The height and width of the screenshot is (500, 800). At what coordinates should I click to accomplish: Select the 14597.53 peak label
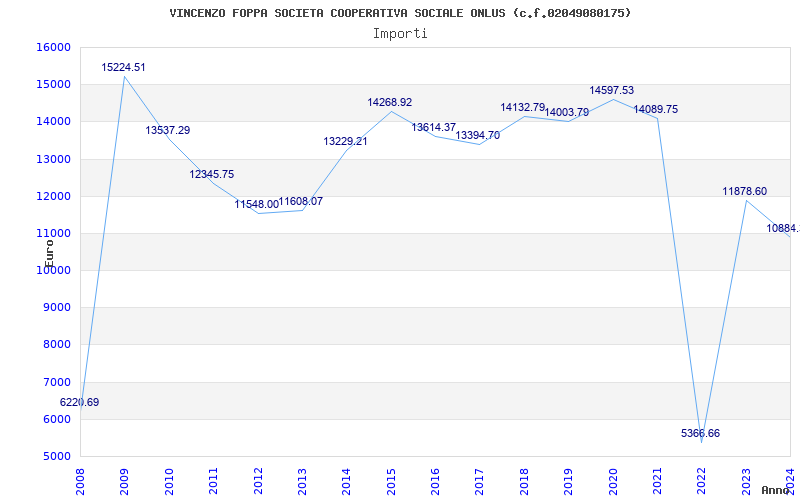tap(612, 90)
